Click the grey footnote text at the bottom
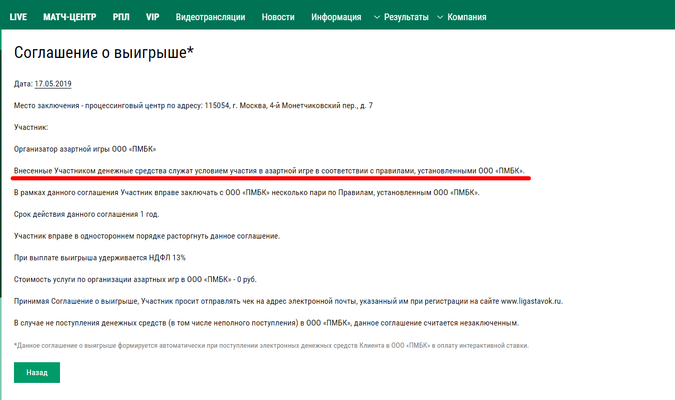675x400 pixels. (x=270, y=345)
